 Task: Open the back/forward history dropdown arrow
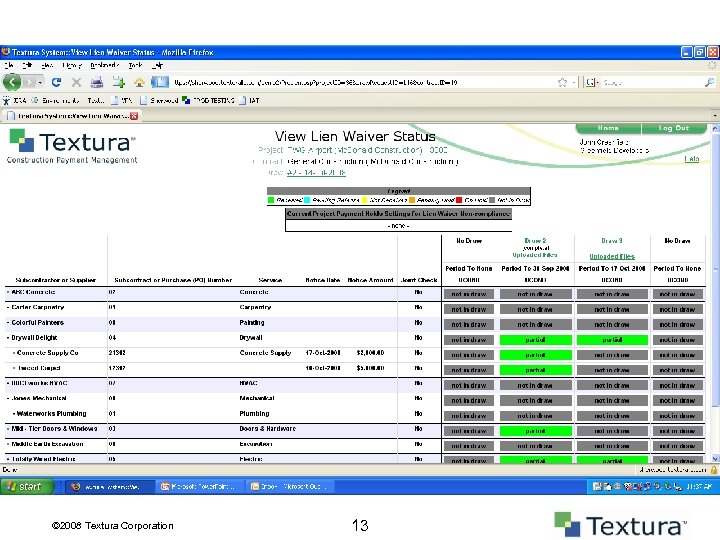[40, 83]
